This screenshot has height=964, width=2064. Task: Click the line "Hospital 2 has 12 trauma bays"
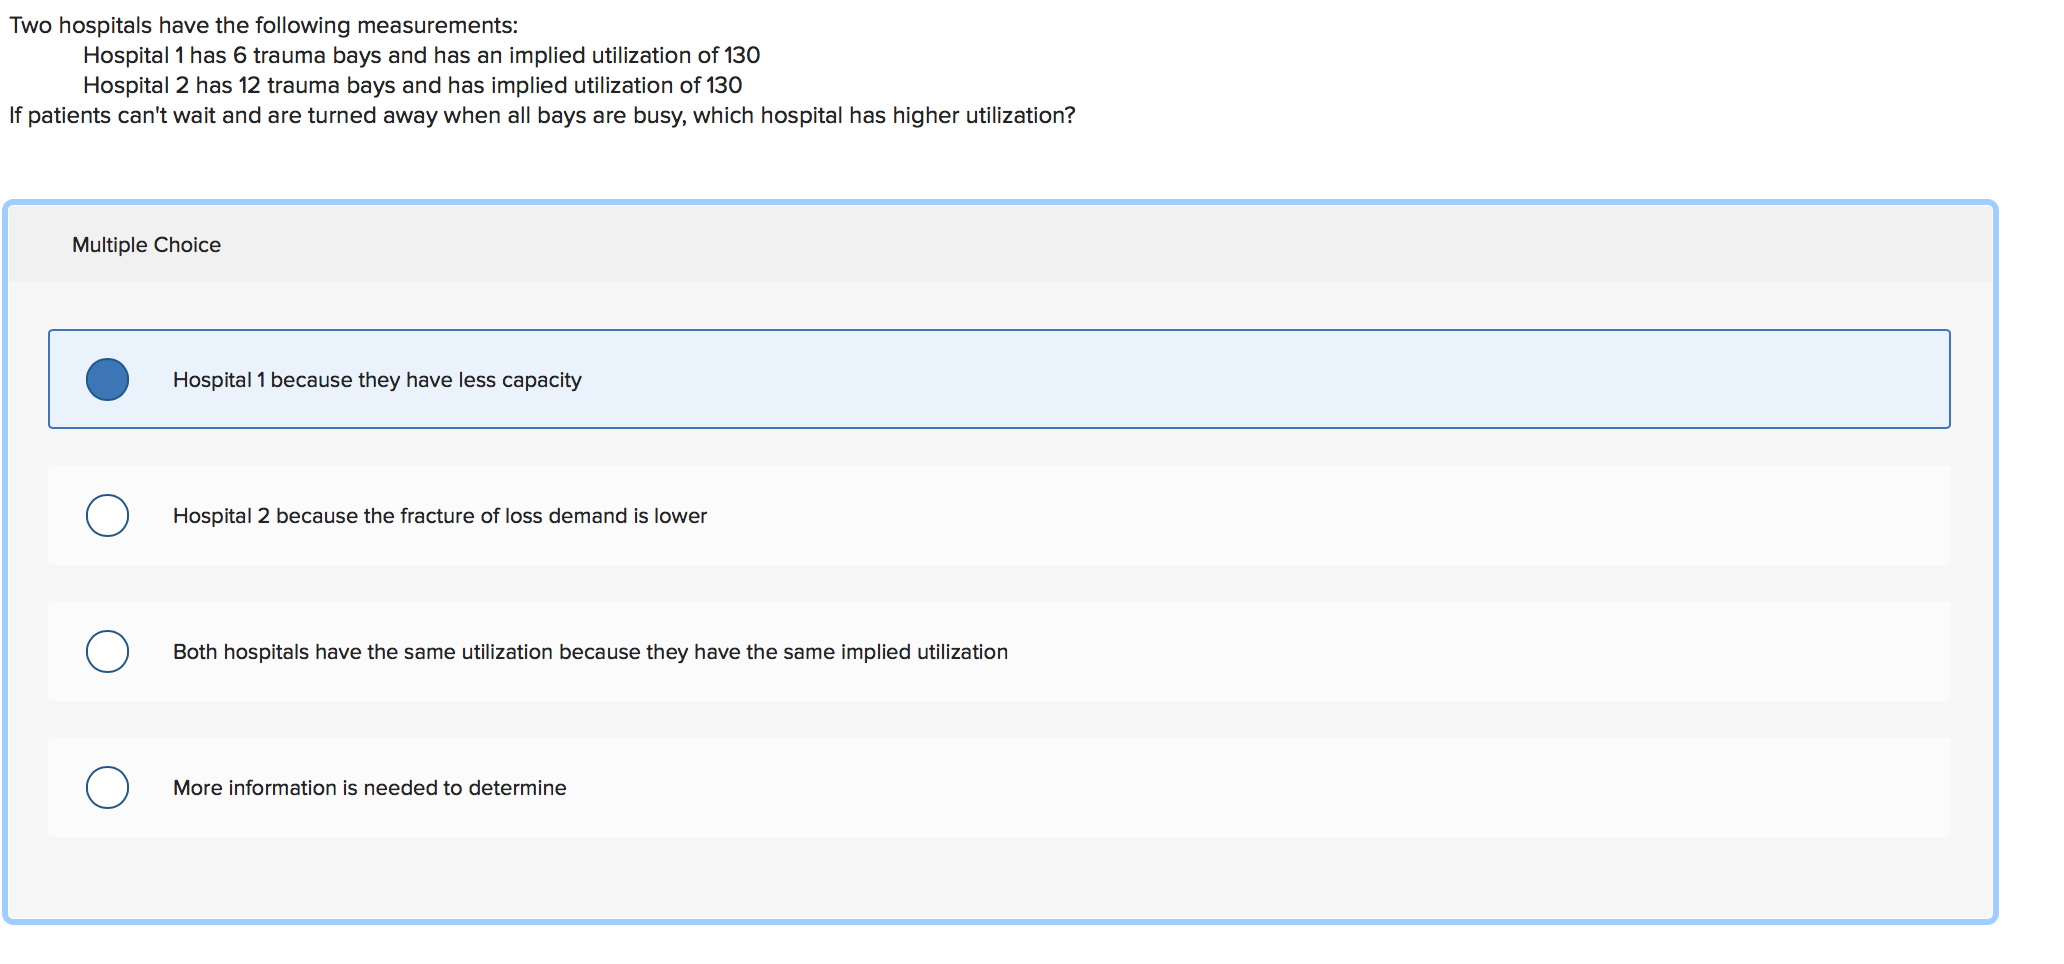point(412,85)
